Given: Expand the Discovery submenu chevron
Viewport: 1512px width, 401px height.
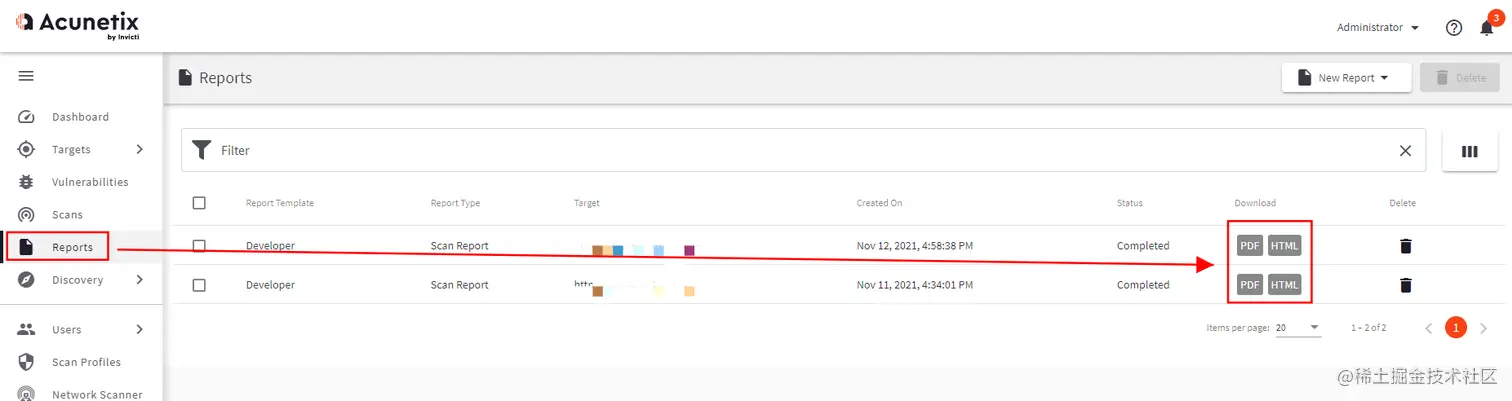Looking at the screenshot, I should pyautogui.click(x=139, y=280).
